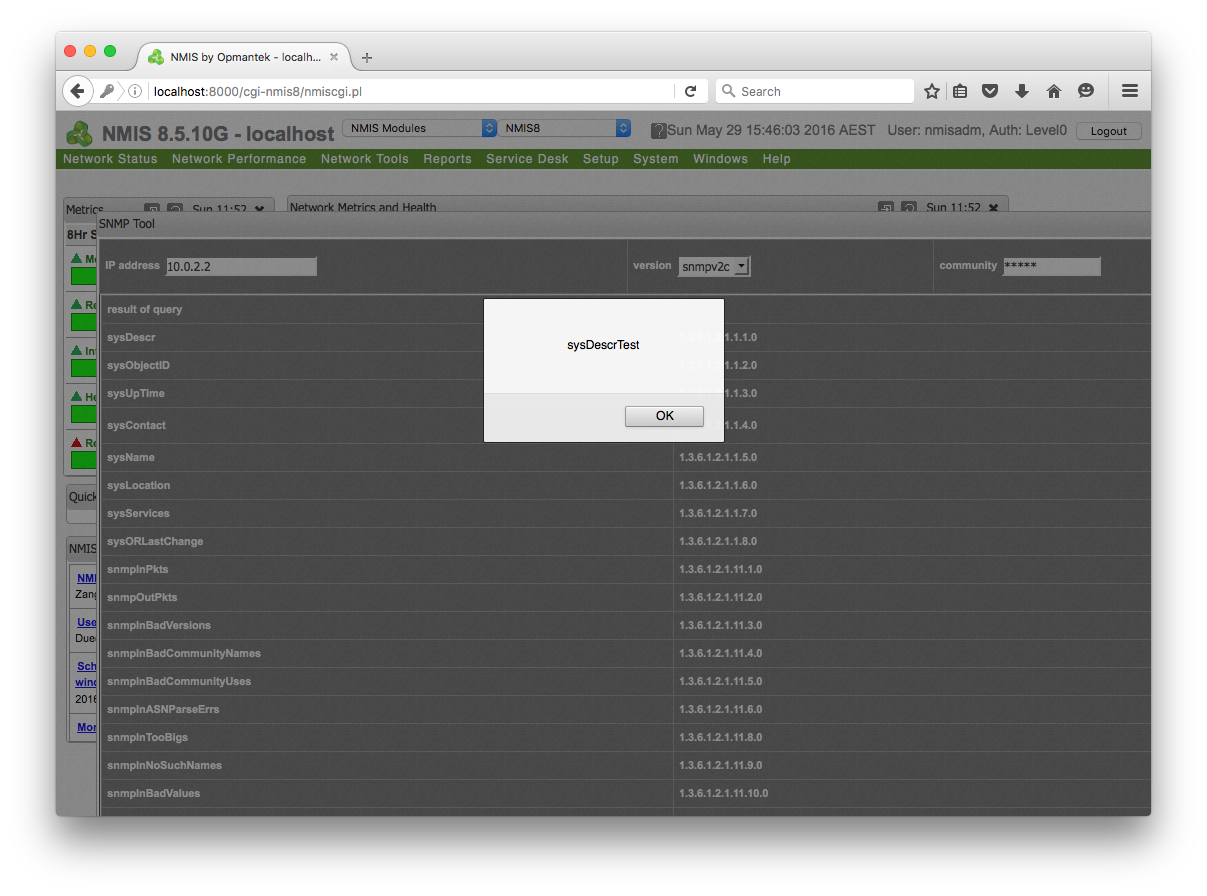This screenshot has width=1207, height=896.
Task: Click the Logout button
Action: tap(1108, 131)
